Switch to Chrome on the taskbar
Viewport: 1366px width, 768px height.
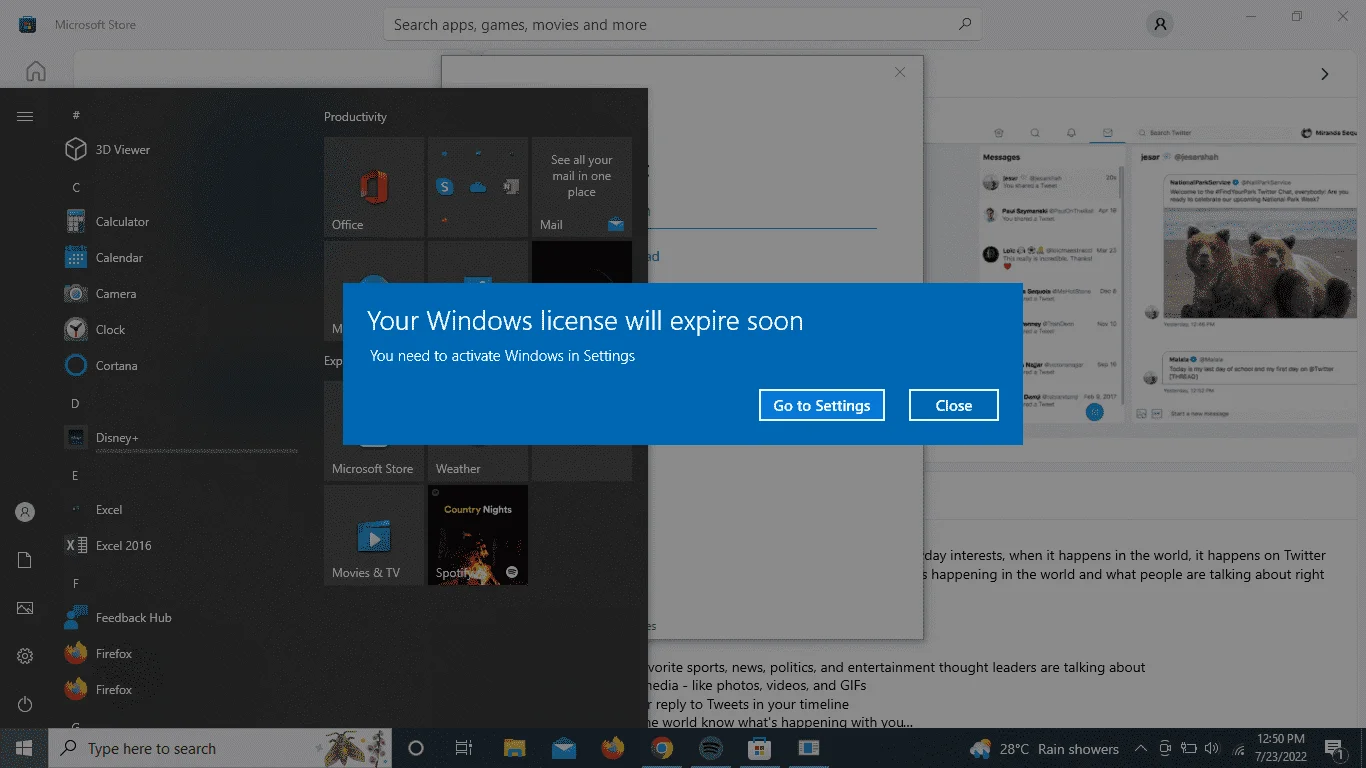tap(661, 748)
